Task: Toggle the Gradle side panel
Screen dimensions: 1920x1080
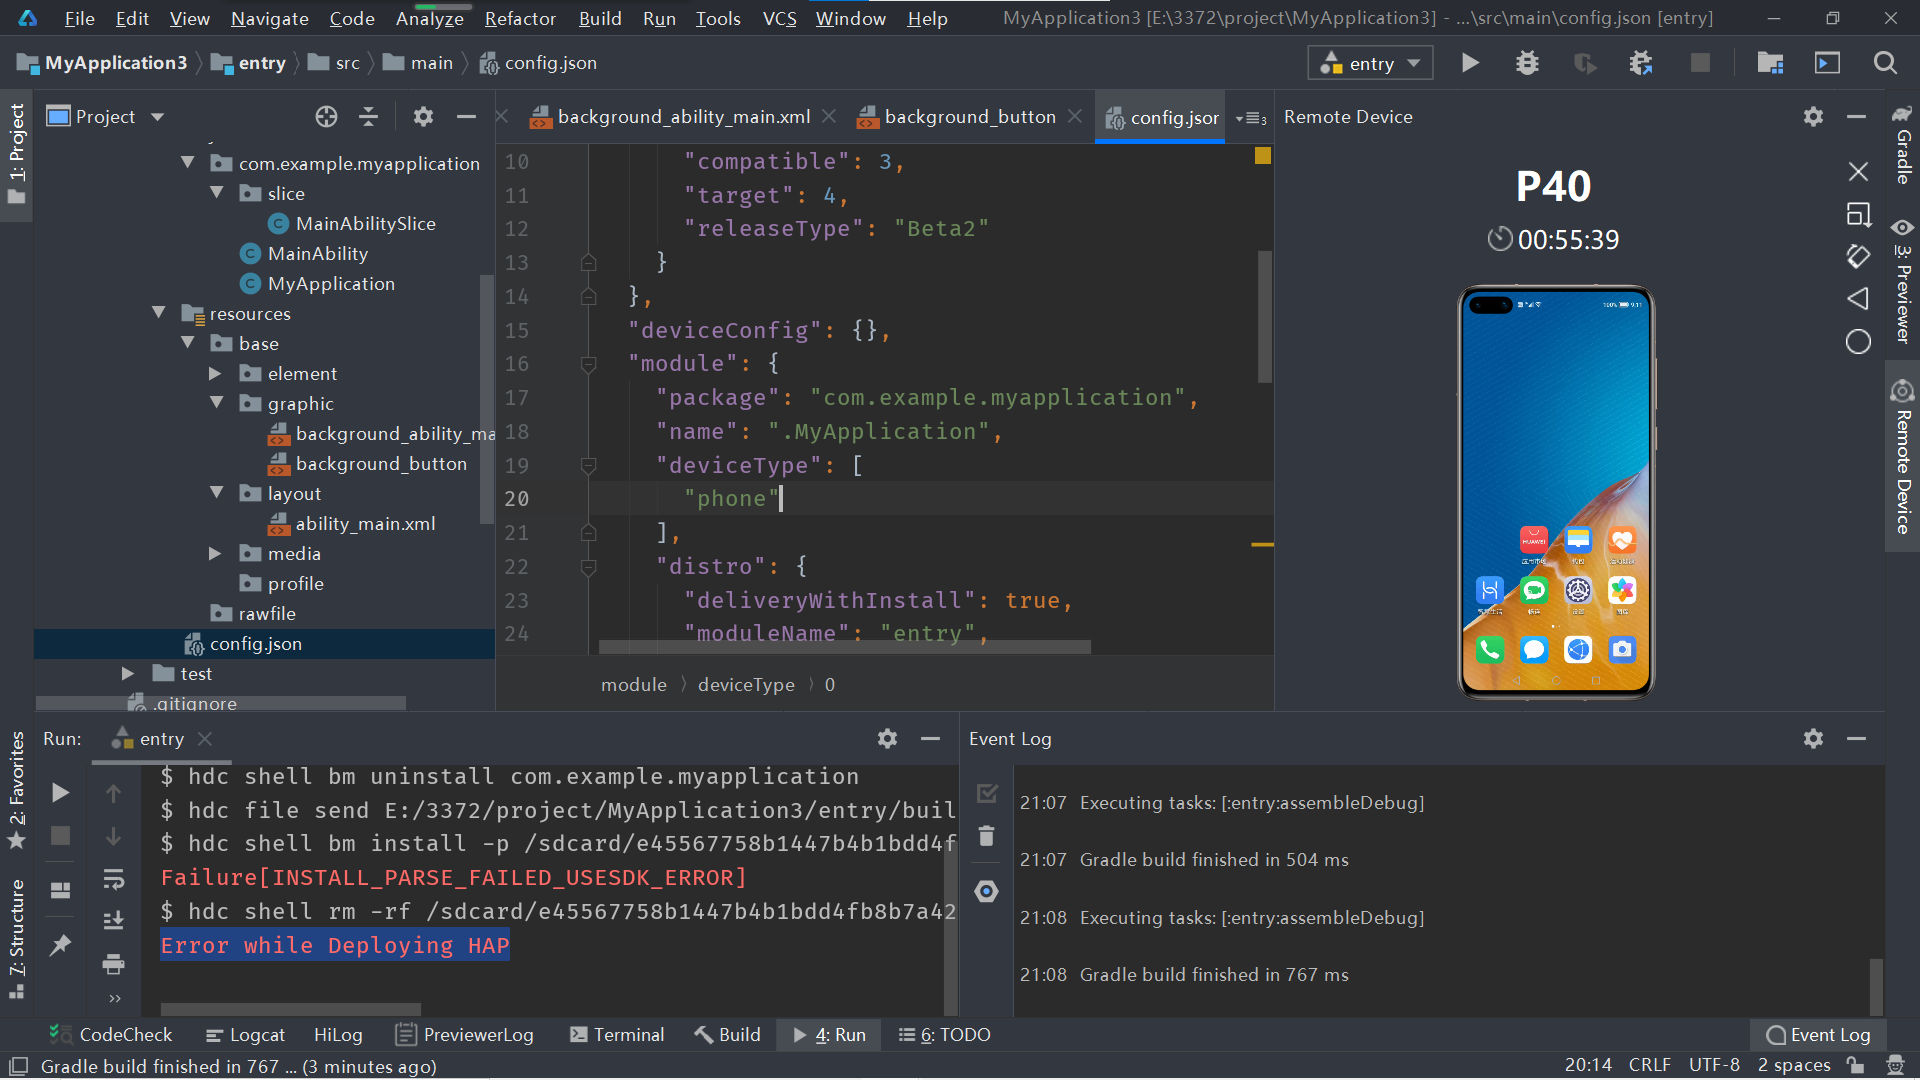Action: 1903,144
